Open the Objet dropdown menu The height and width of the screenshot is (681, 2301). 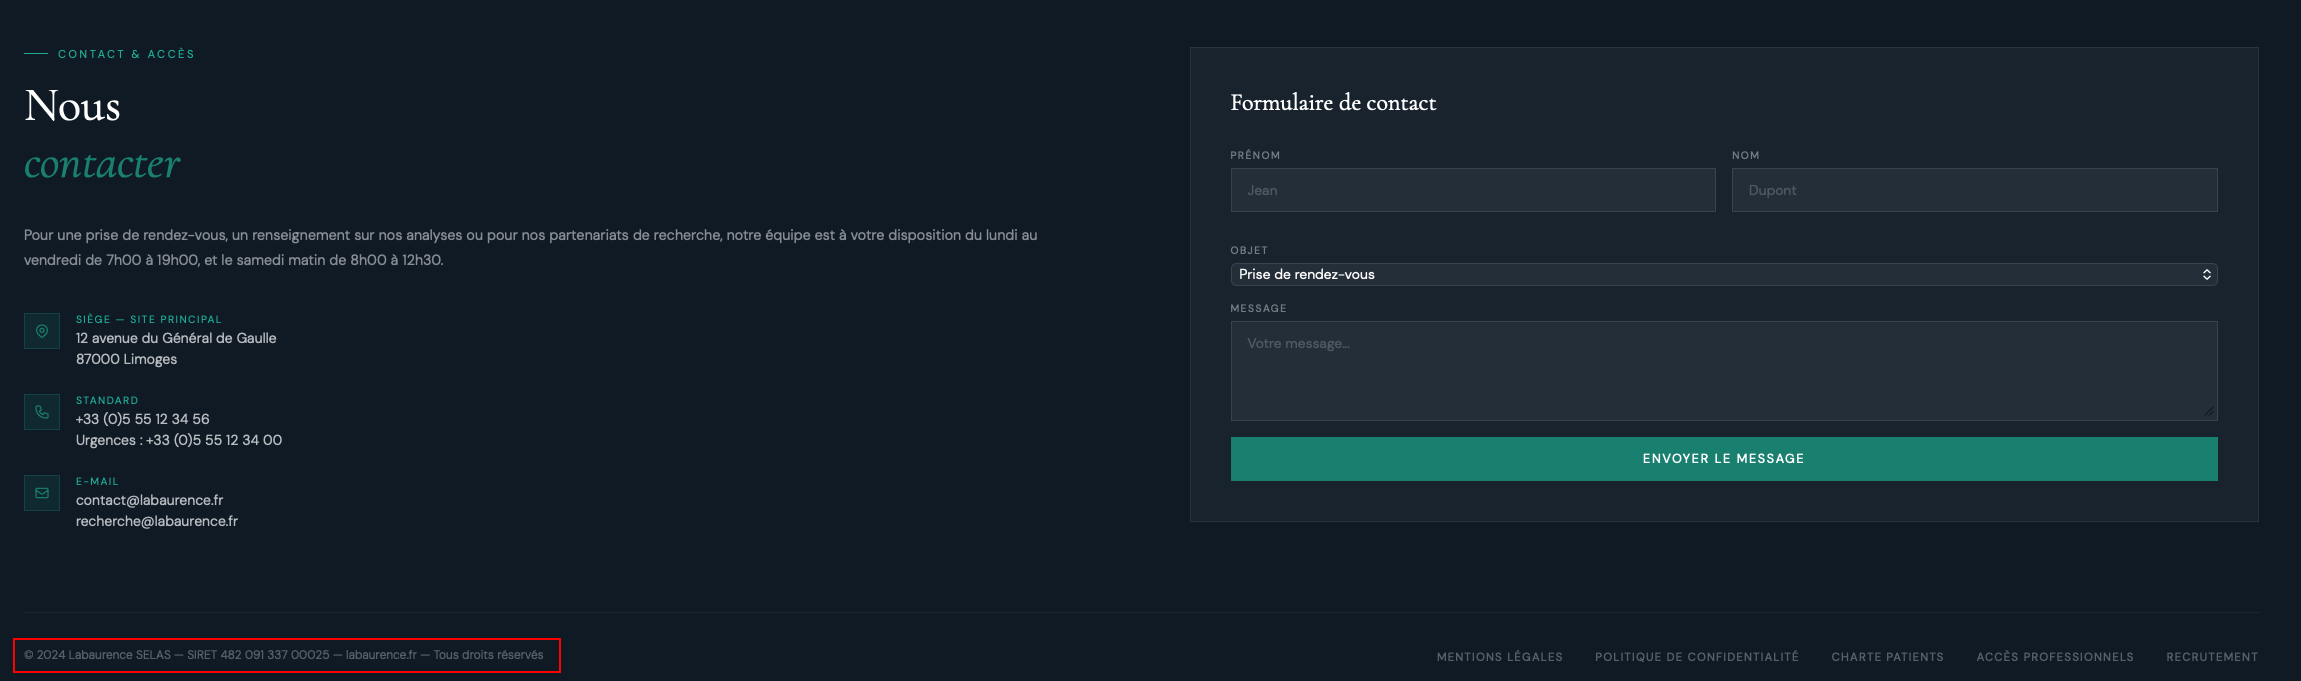pyautogui.click(x=1723, y=274)
